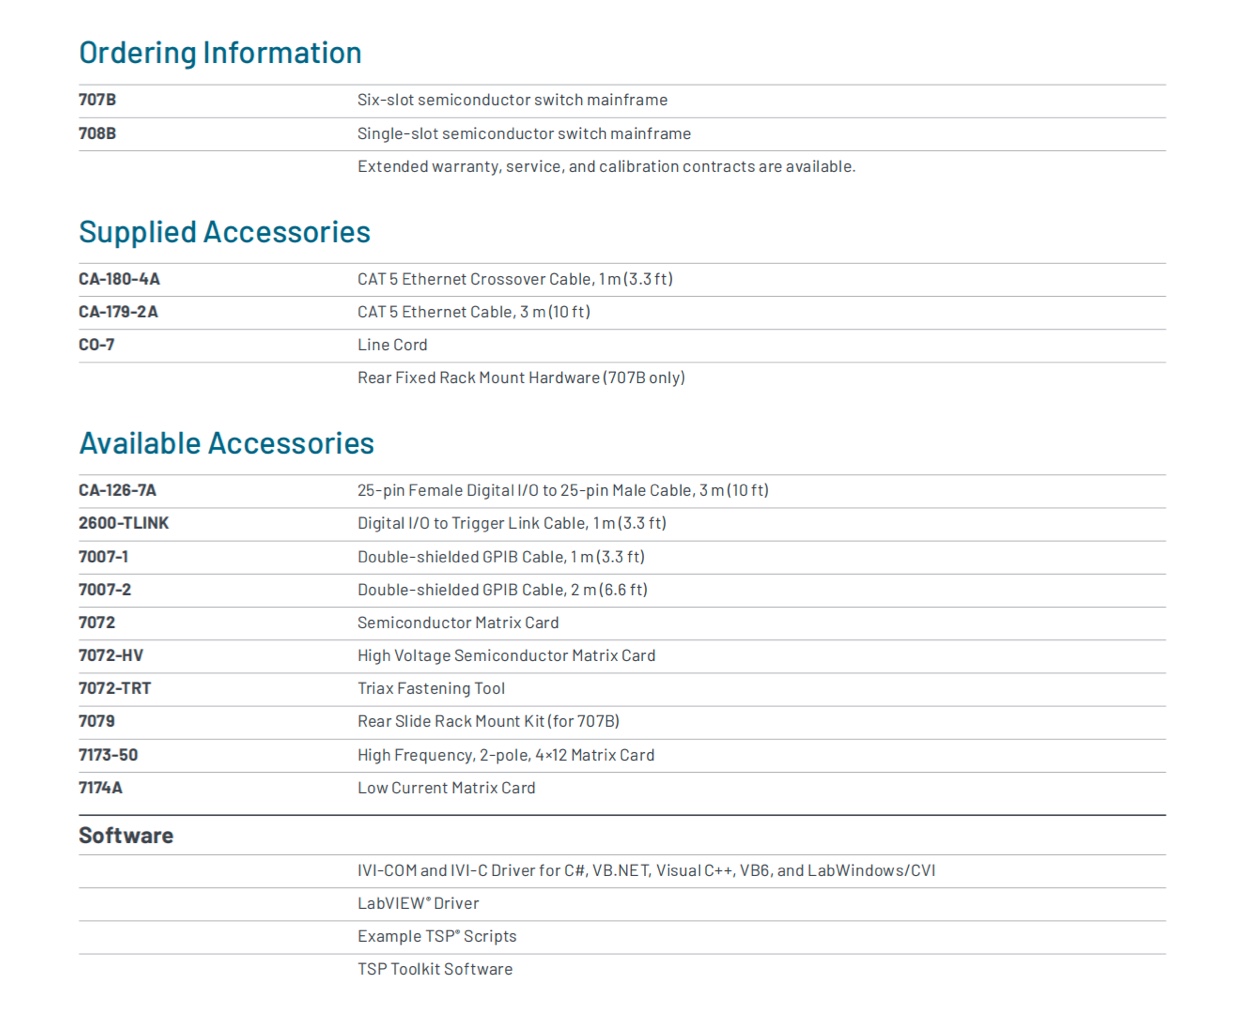Screen dimensions: 1244x1020
Task: Select part number CA-180-4A
Action: [x=119, y=279]
